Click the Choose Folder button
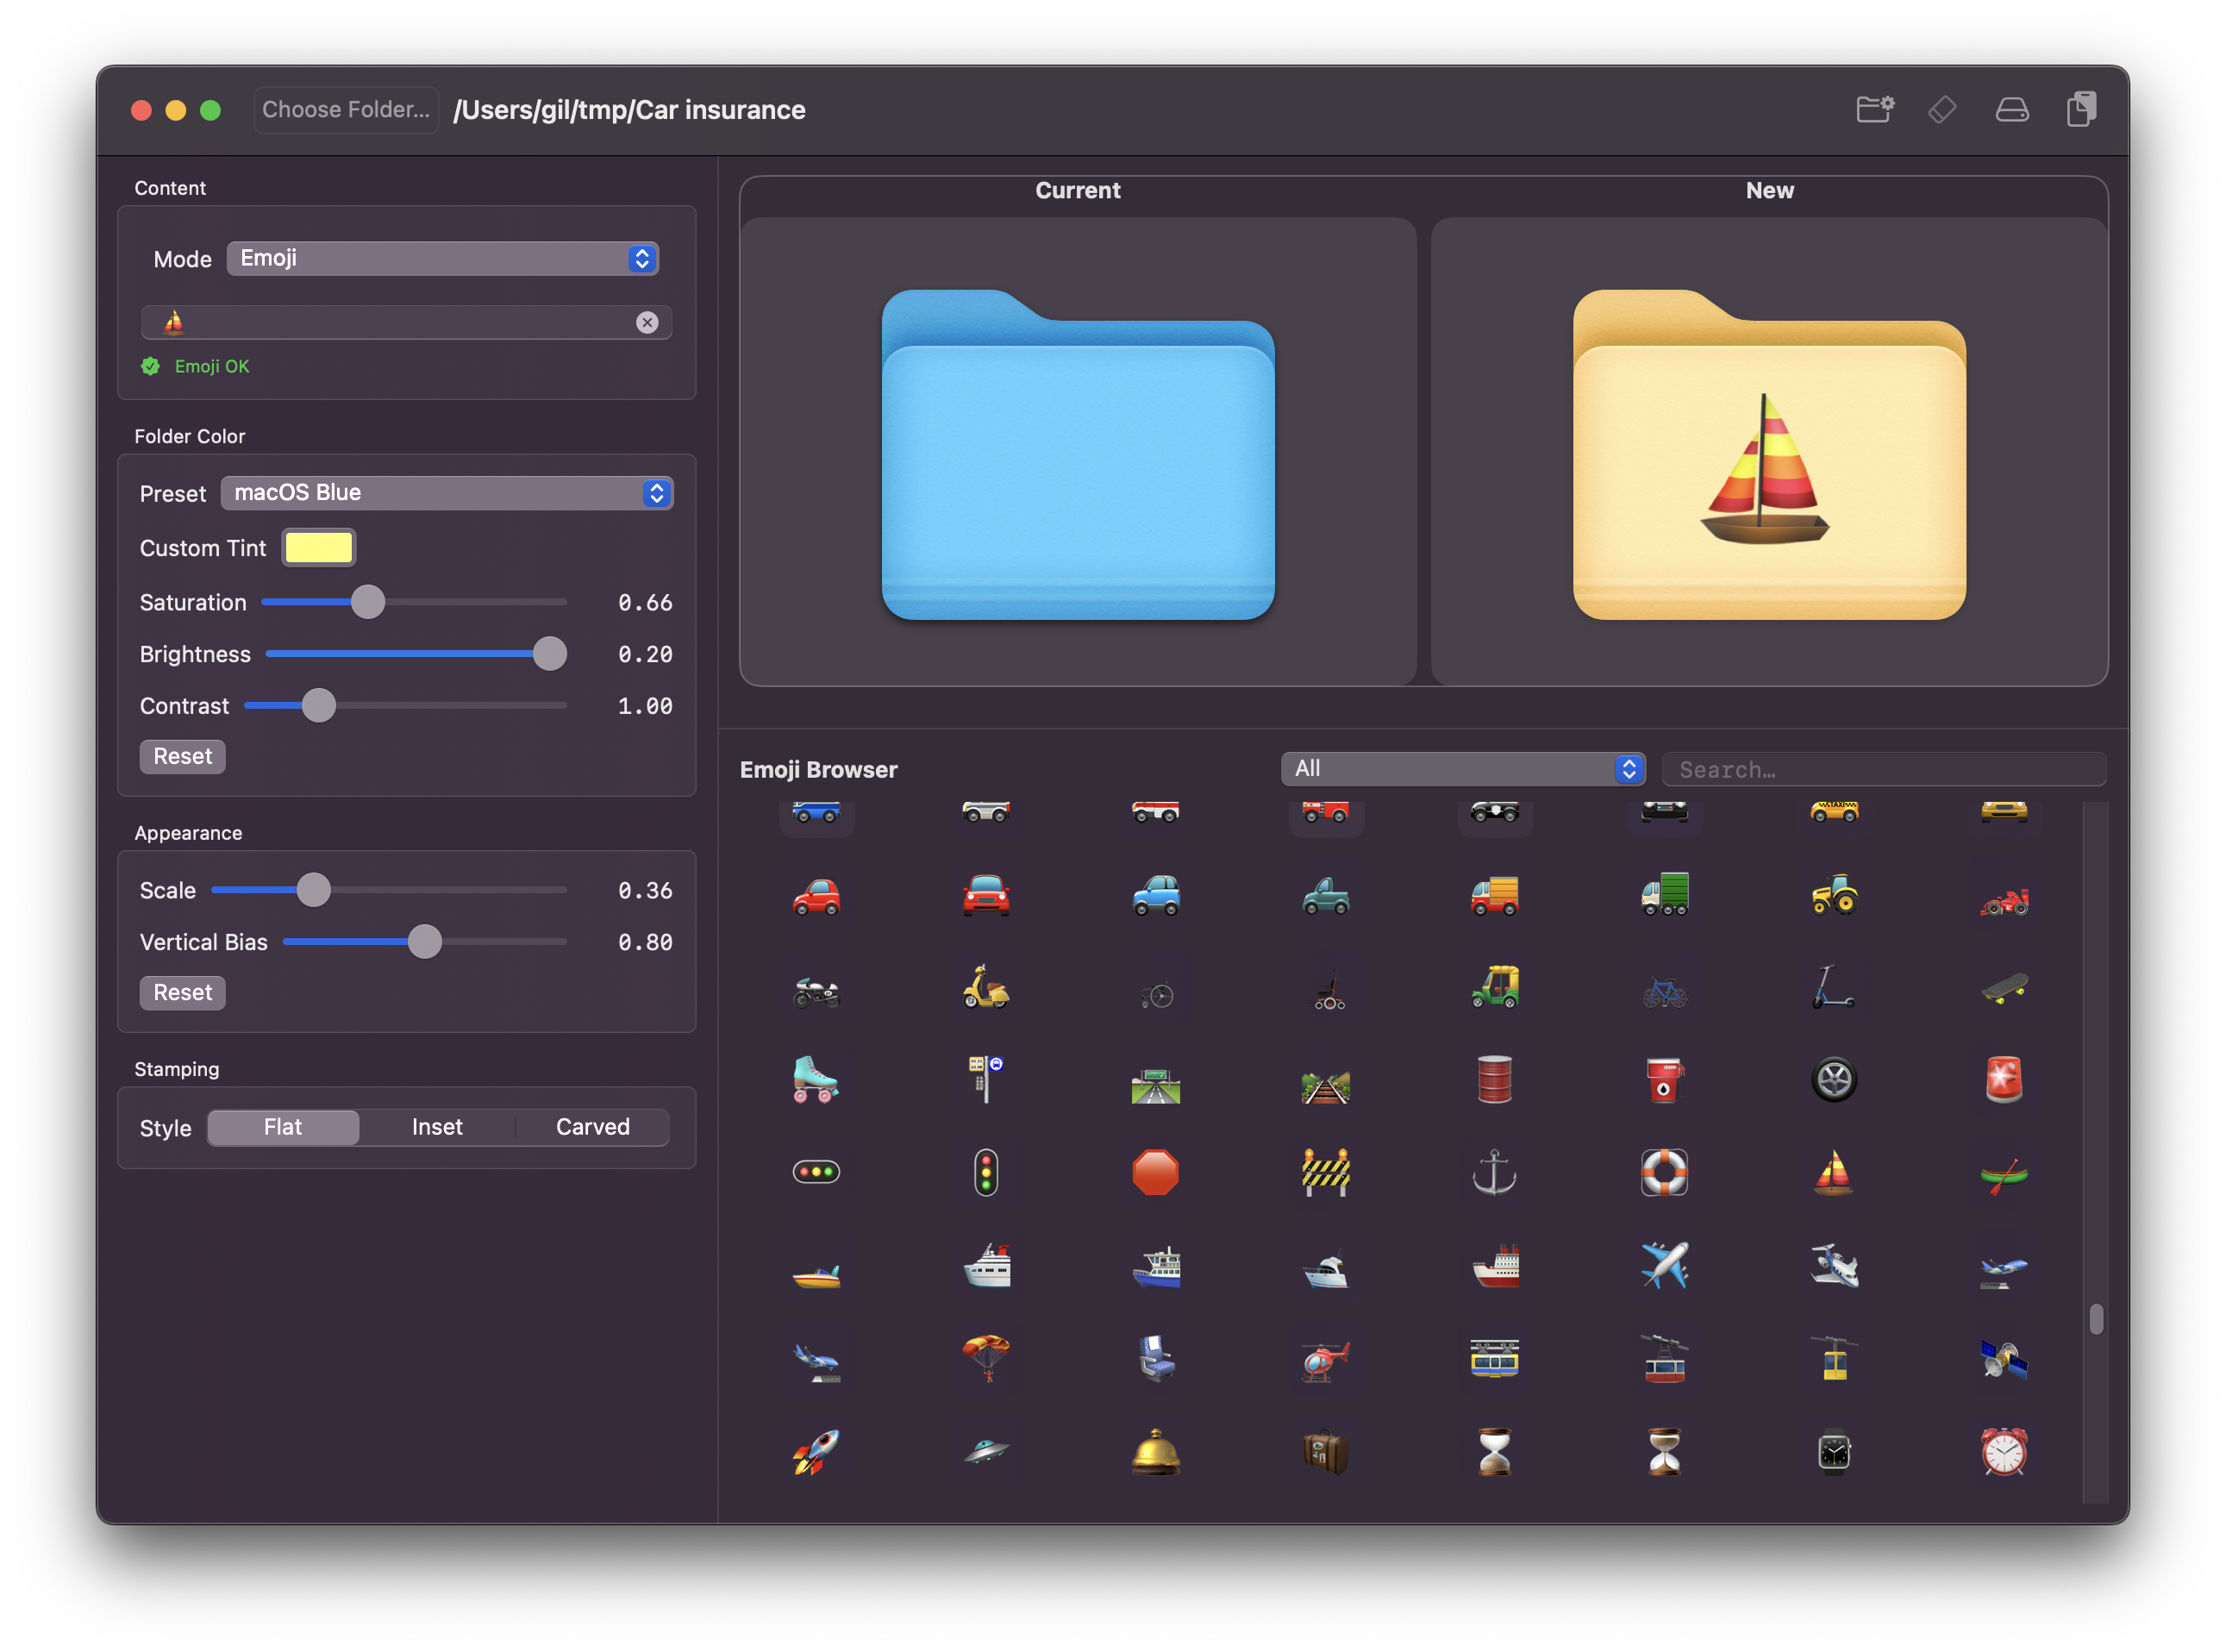Viewport: 2226px width, 1652px height. point(346,110)
